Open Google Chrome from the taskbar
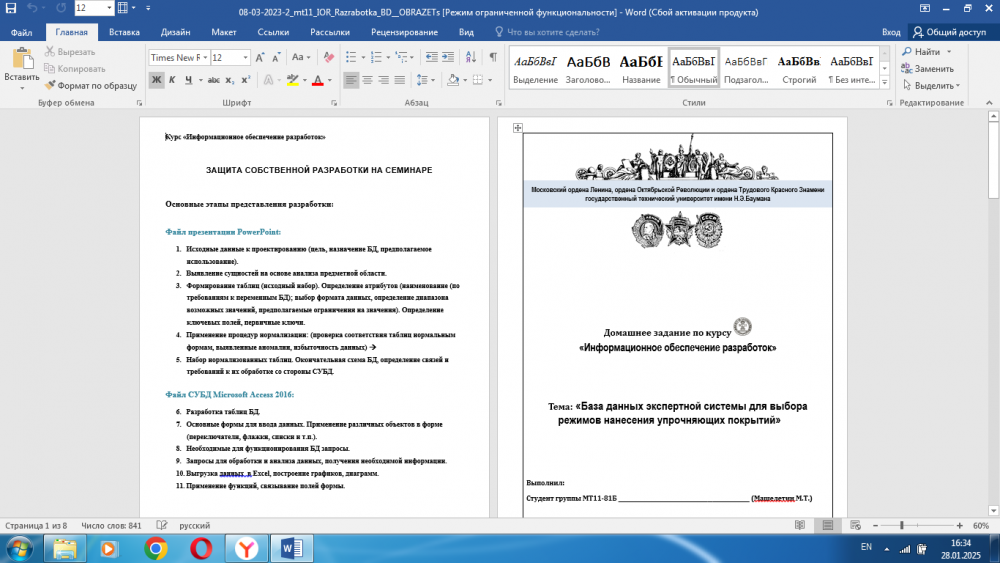1000x563 pixels. point(155,548)
